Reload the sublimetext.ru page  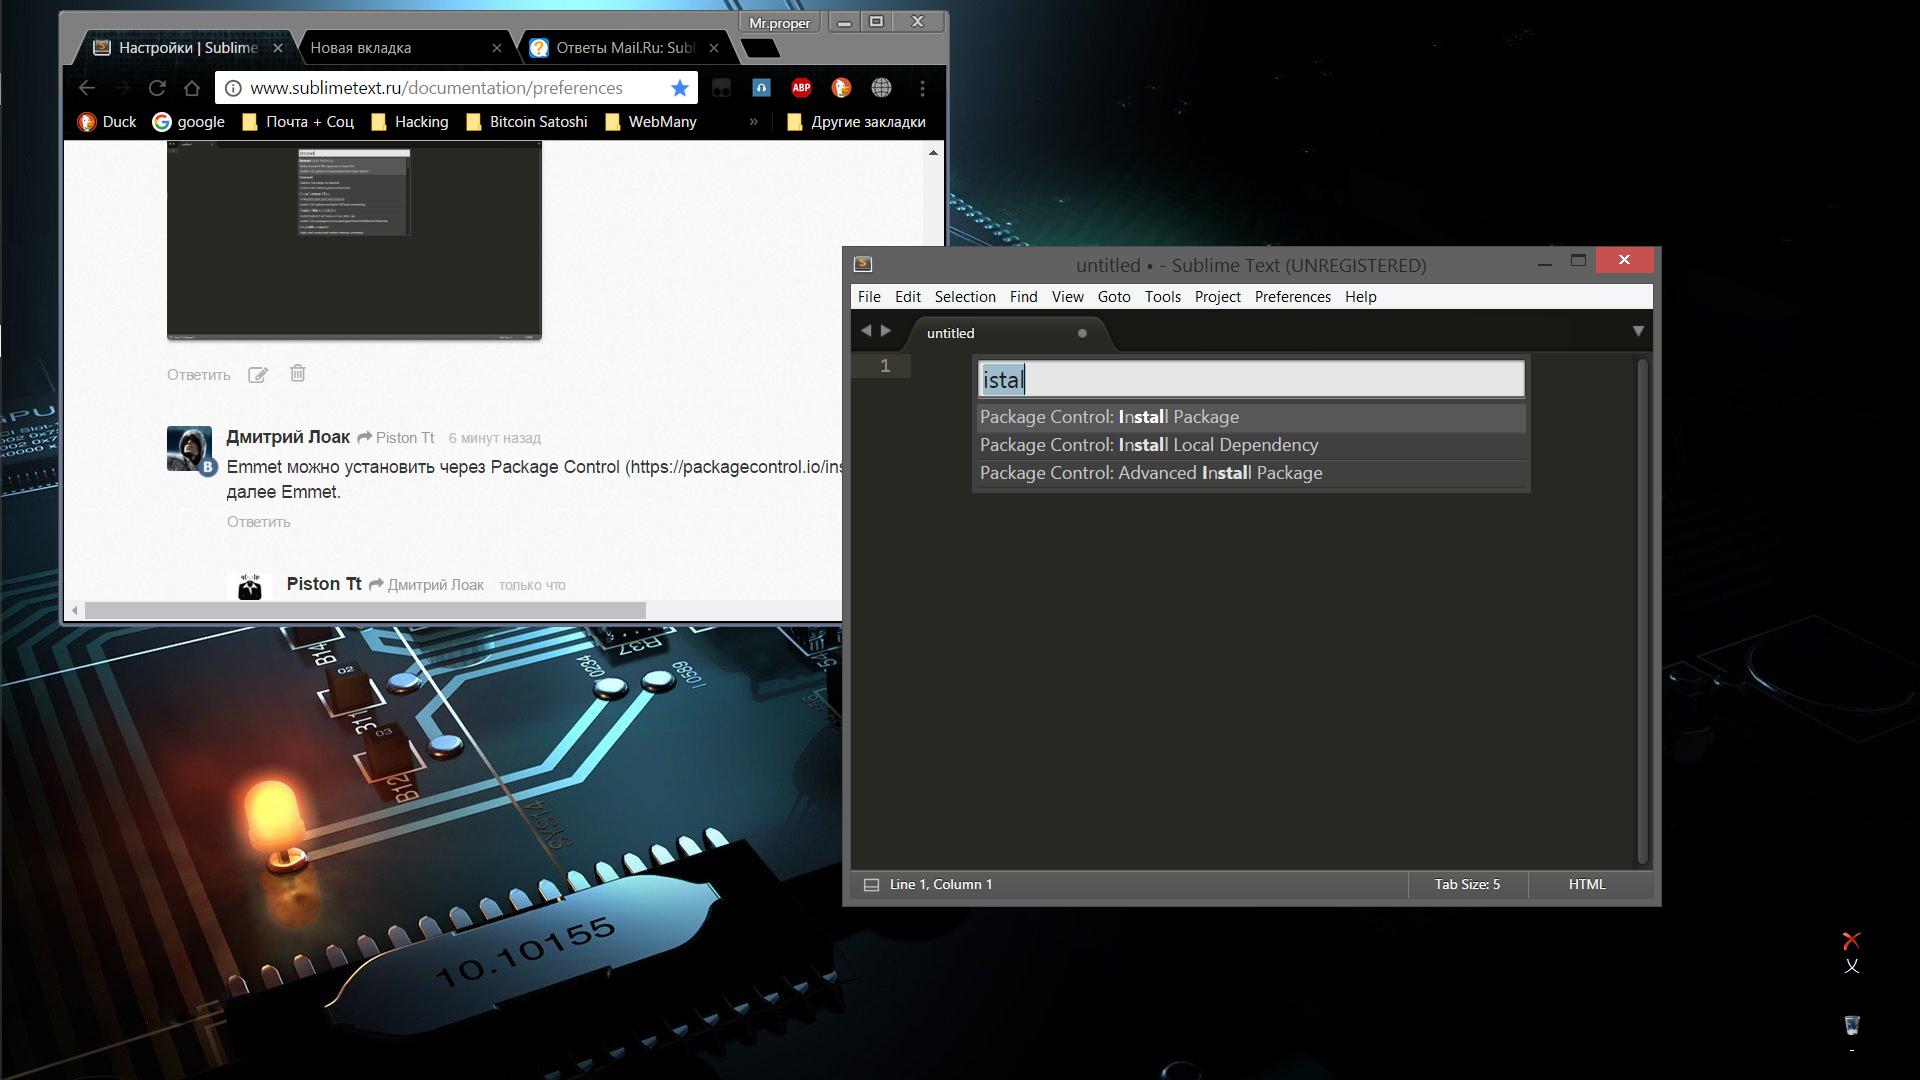(x=157, y=88)
